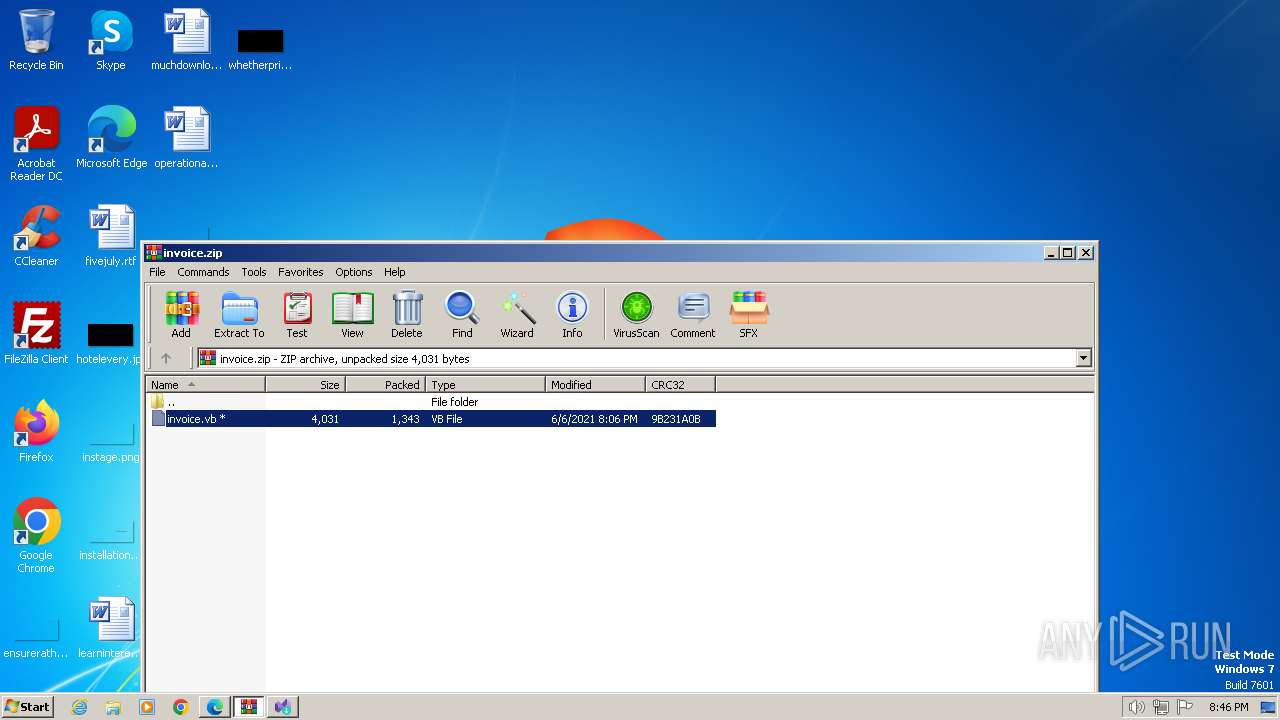Maximize the invoice.zip window
The height and width of the screenshot is (720, 1280).
pyautogui.click(x=1068, y=253)
